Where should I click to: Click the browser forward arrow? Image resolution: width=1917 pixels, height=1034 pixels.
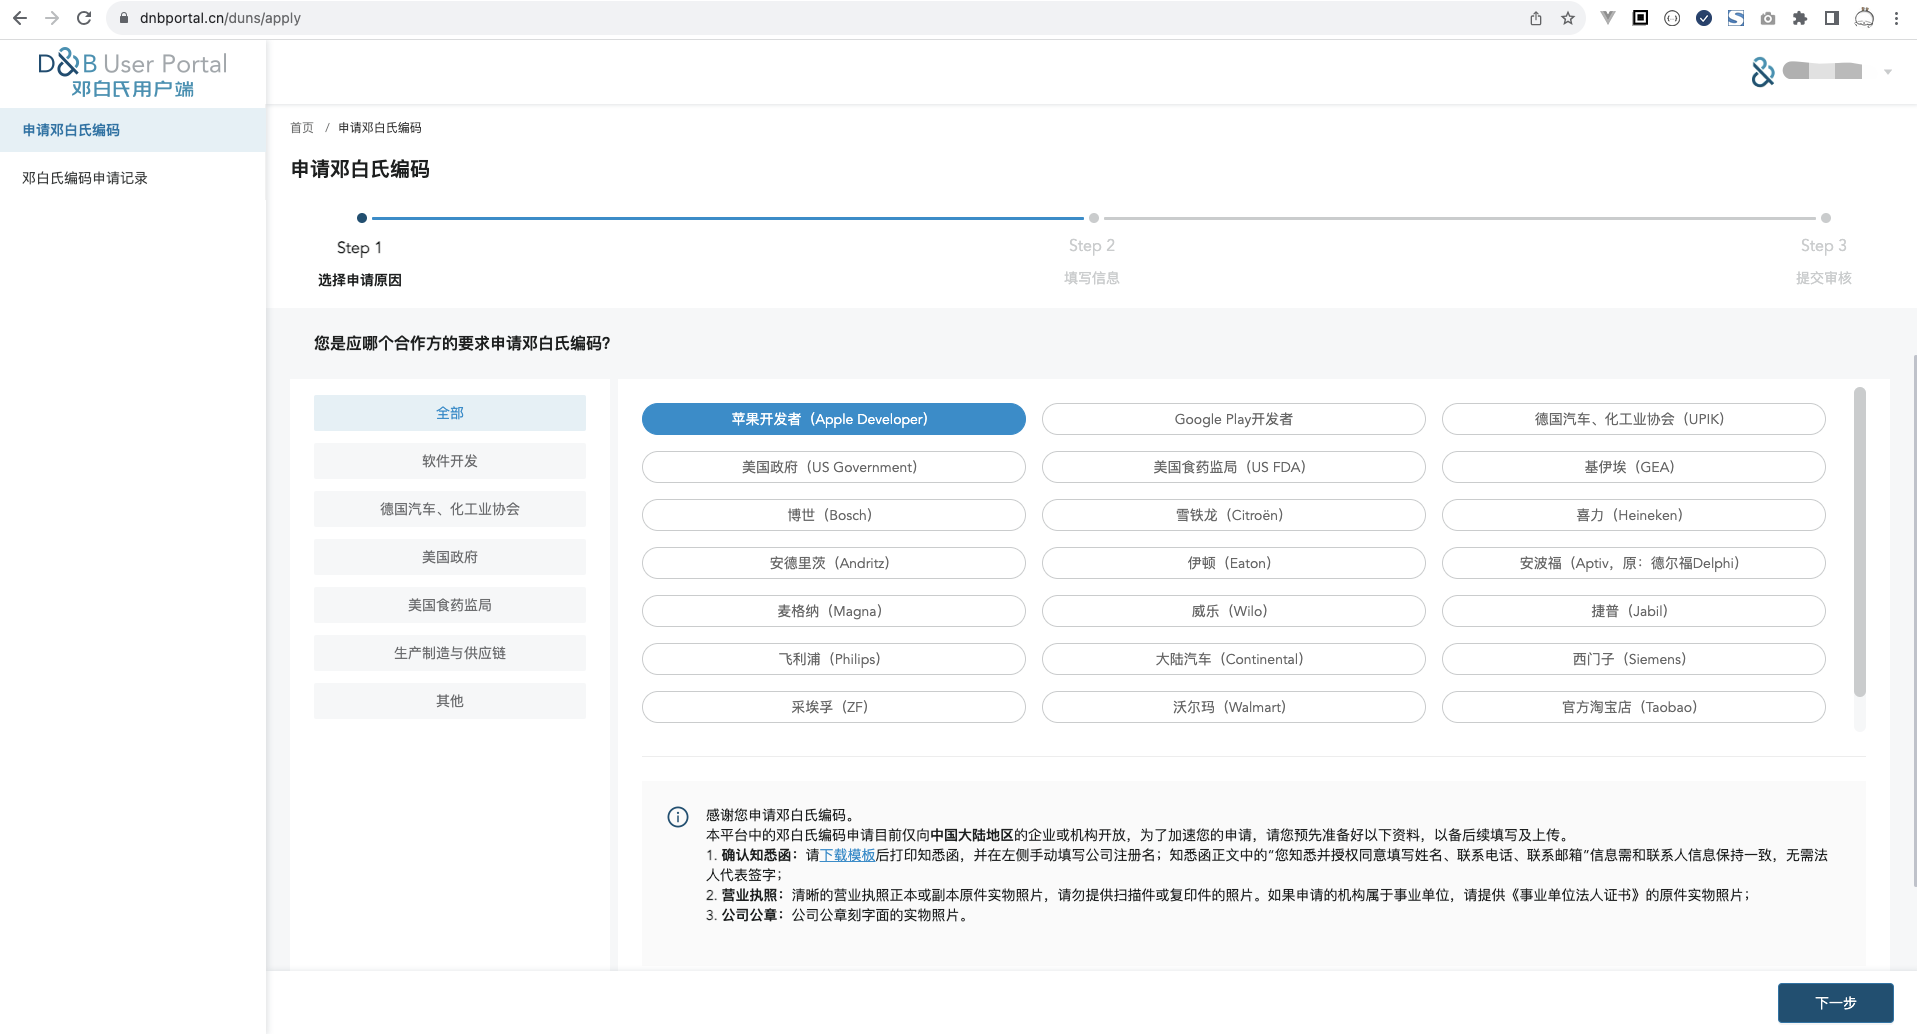click(52, 18)
